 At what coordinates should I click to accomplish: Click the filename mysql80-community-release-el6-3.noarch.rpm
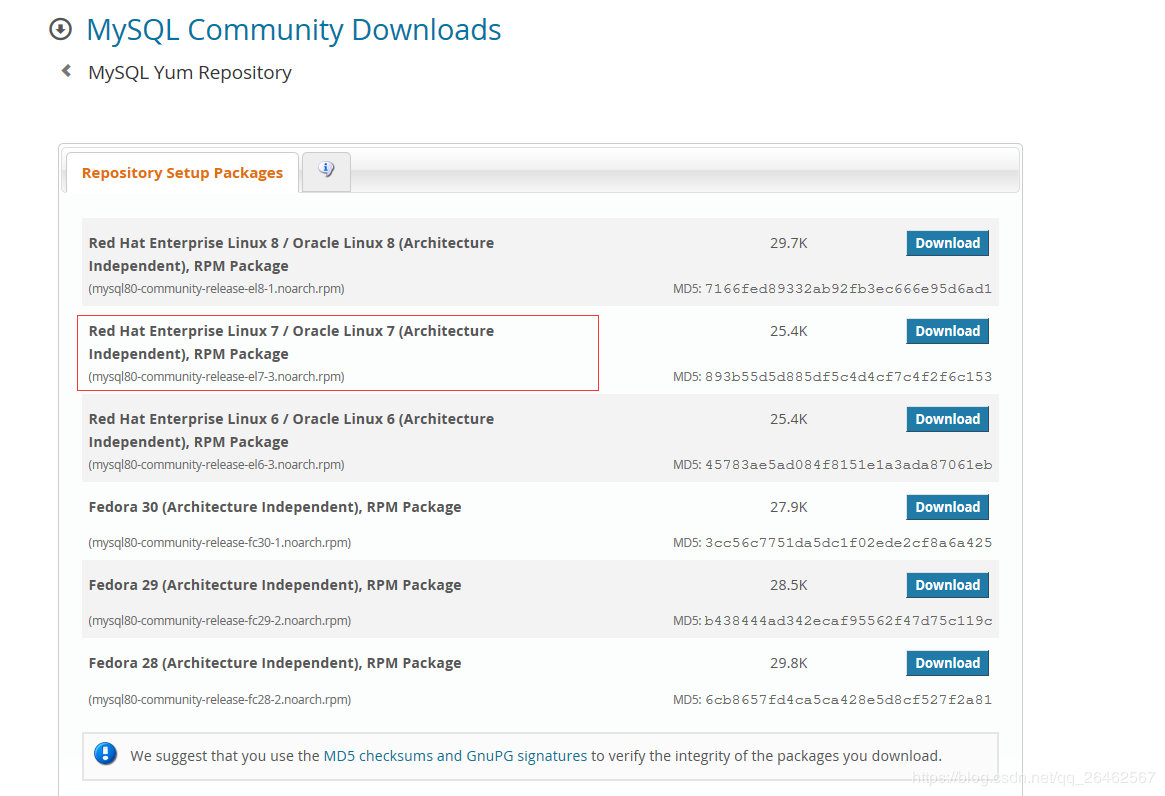tap(216, 465)
